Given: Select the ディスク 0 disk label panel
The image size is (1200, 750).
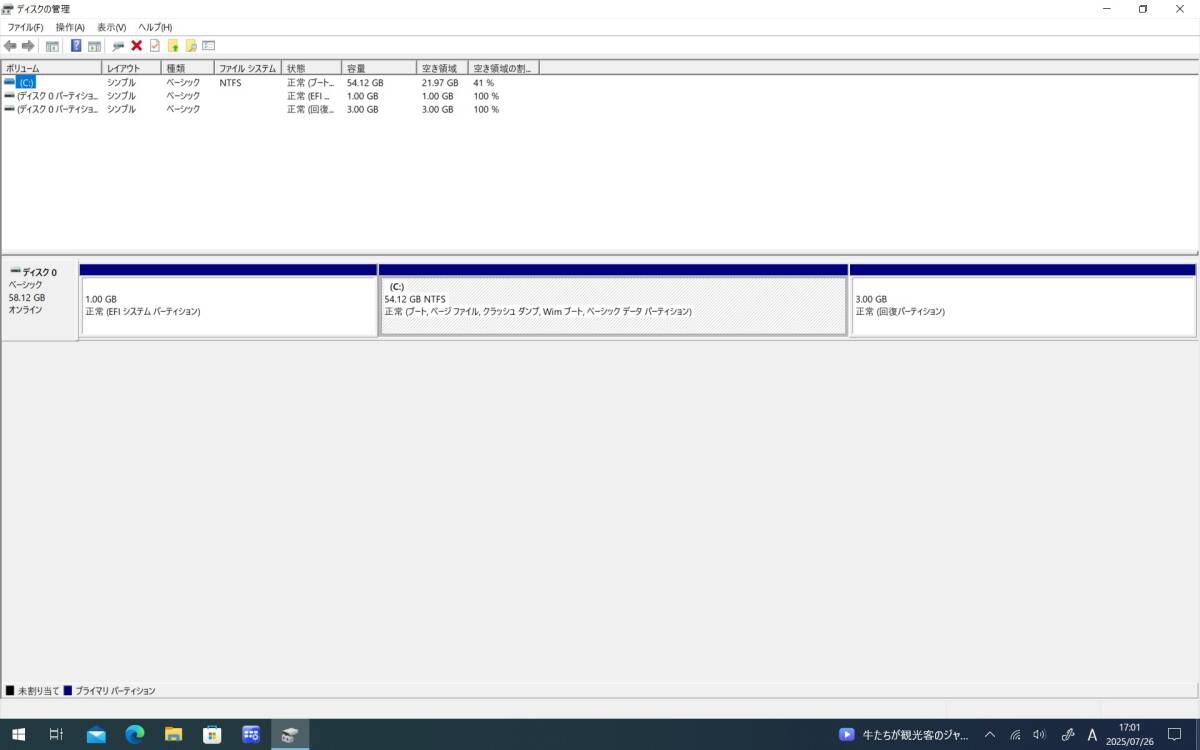Looking at the screenshot, I should [40, 302].
